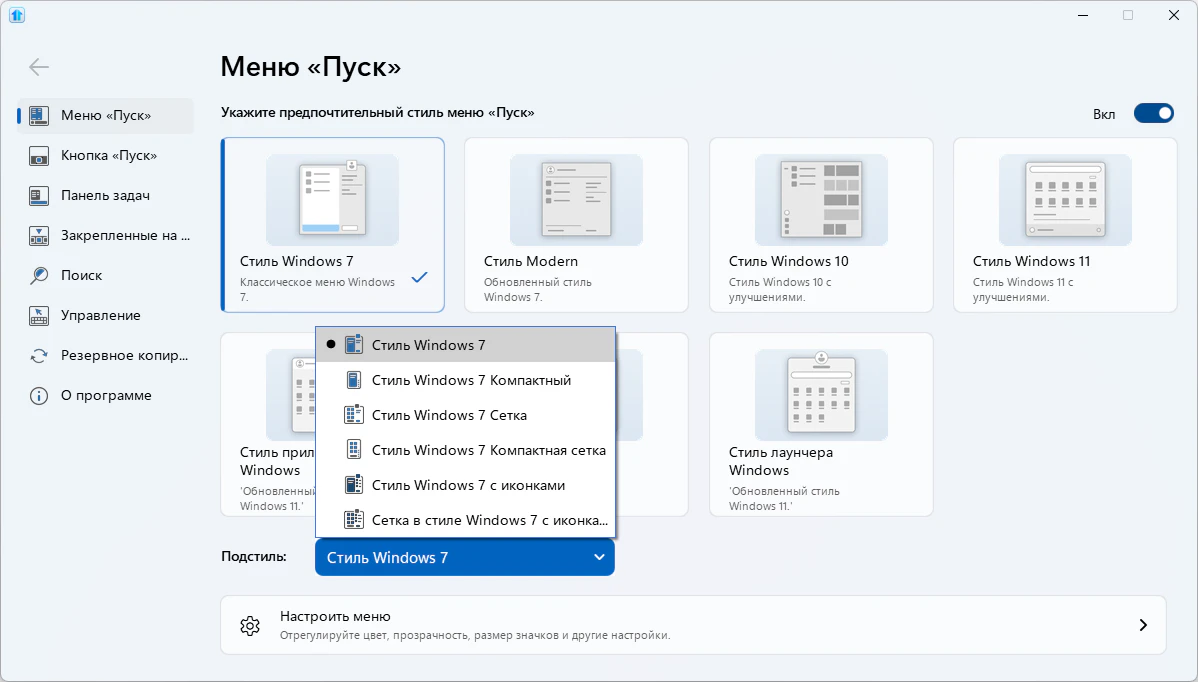Click the Стиль Windows 10 card title
This screenshot has width=1198, height=682.
pos(788,261)
